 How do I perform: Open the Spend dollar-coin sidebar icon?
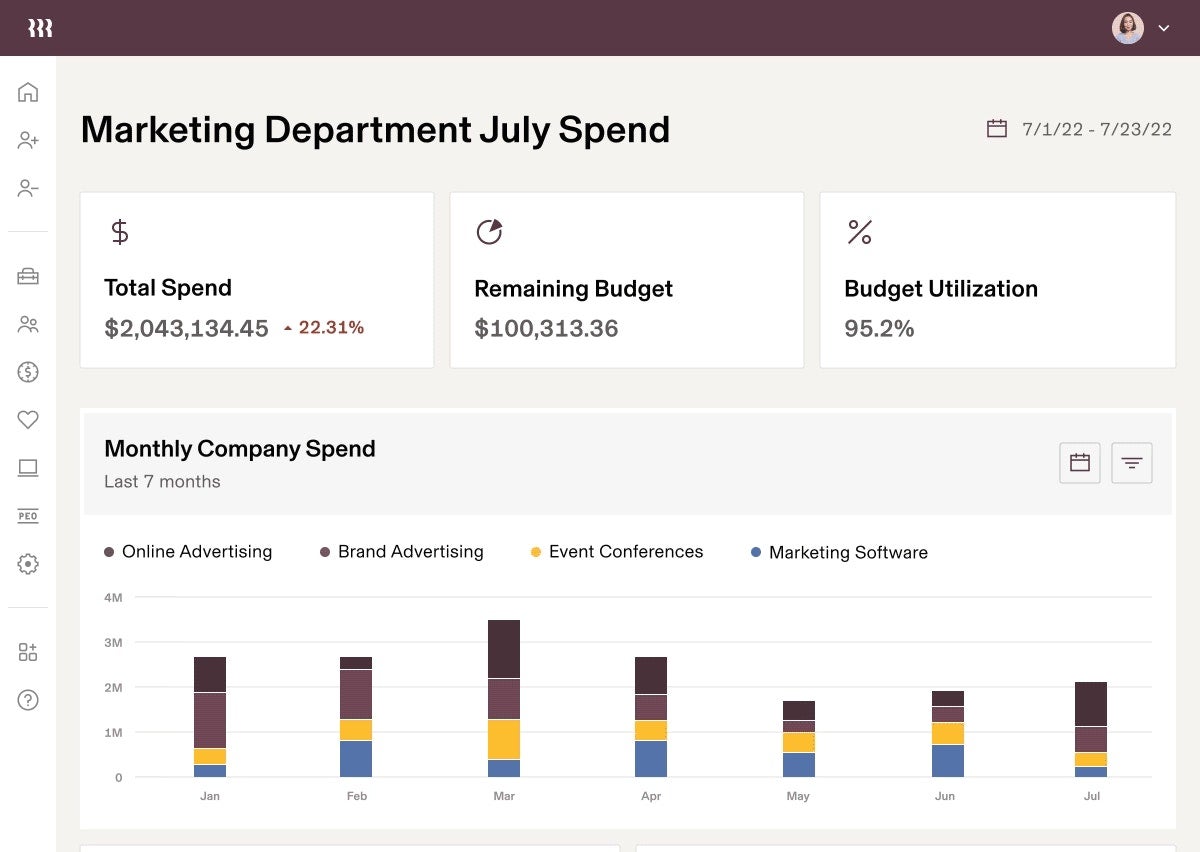28,372
